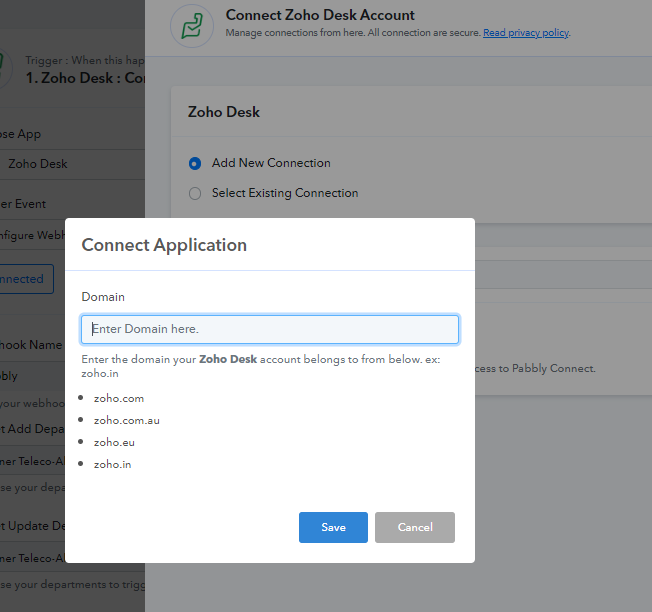Click the Cancel button in dialog
Image resolution: width=652 pixels, height=612 pixels.
pos(415,527)
